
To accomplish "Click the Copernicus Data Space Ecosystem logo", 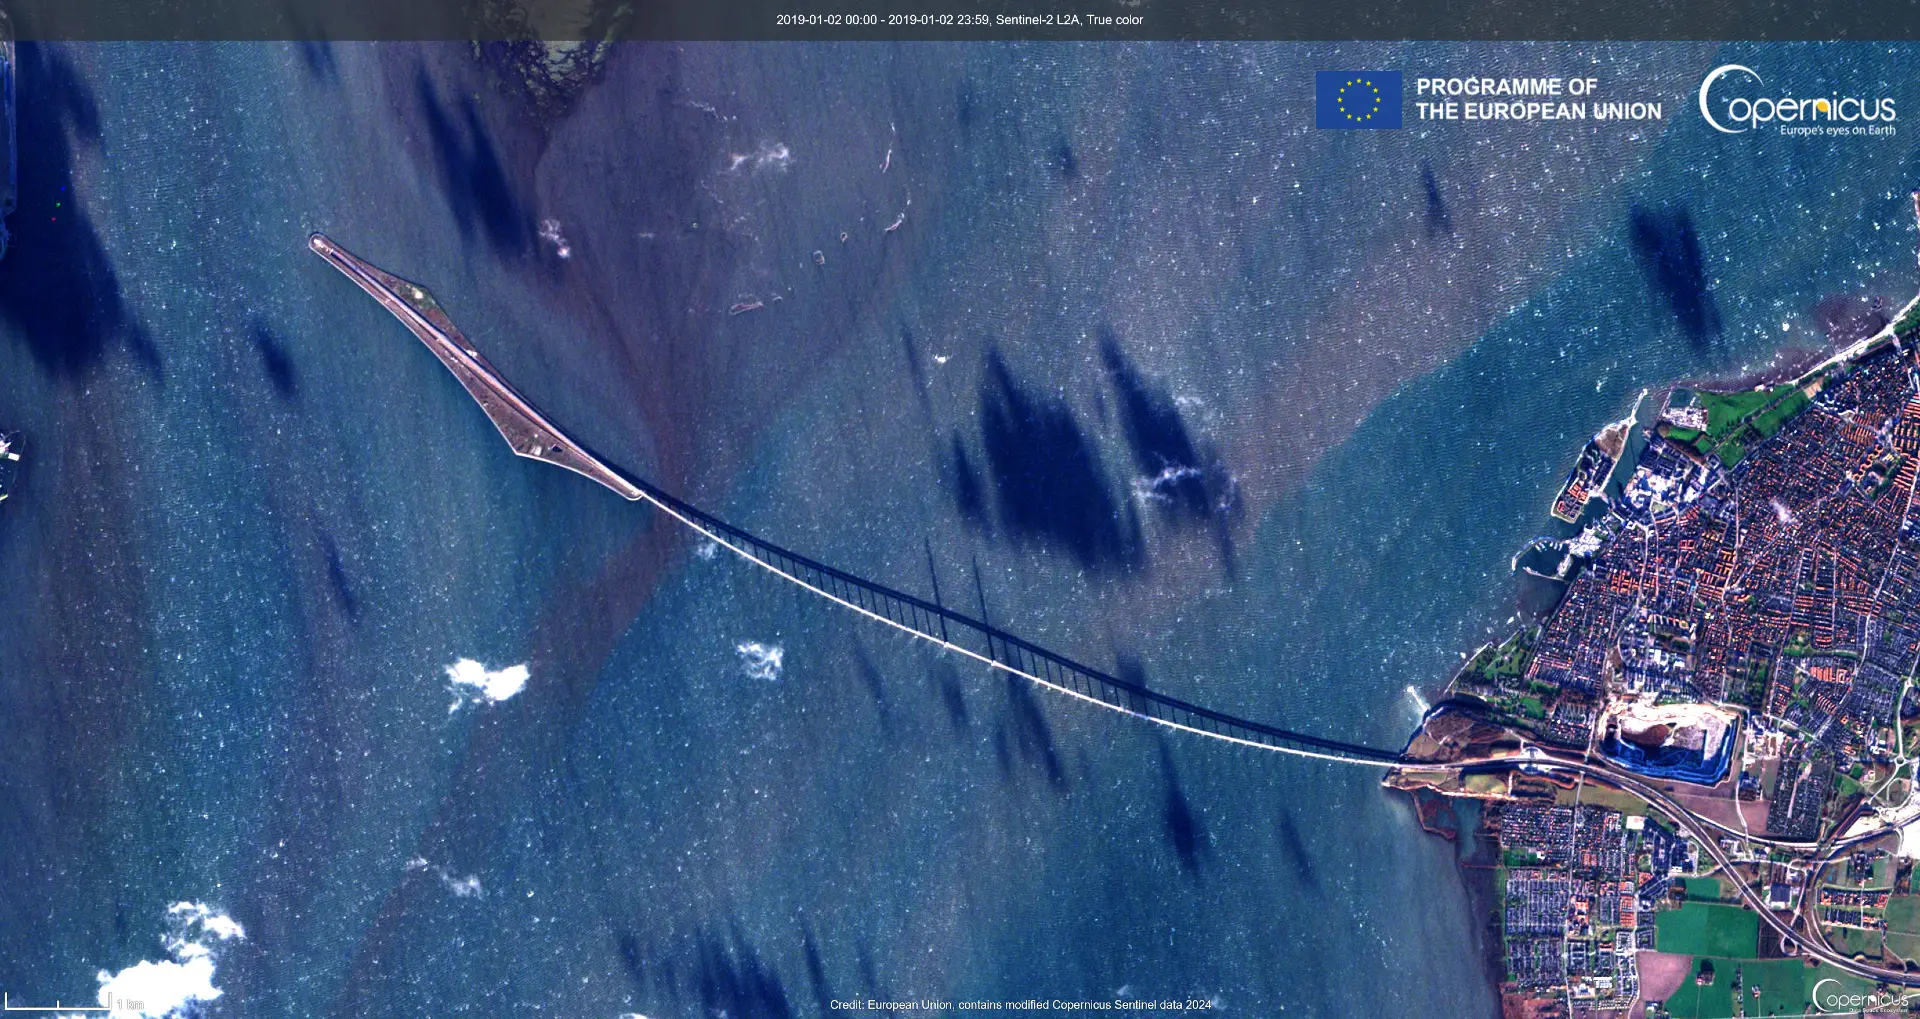I will click(x=1860, y=996).
